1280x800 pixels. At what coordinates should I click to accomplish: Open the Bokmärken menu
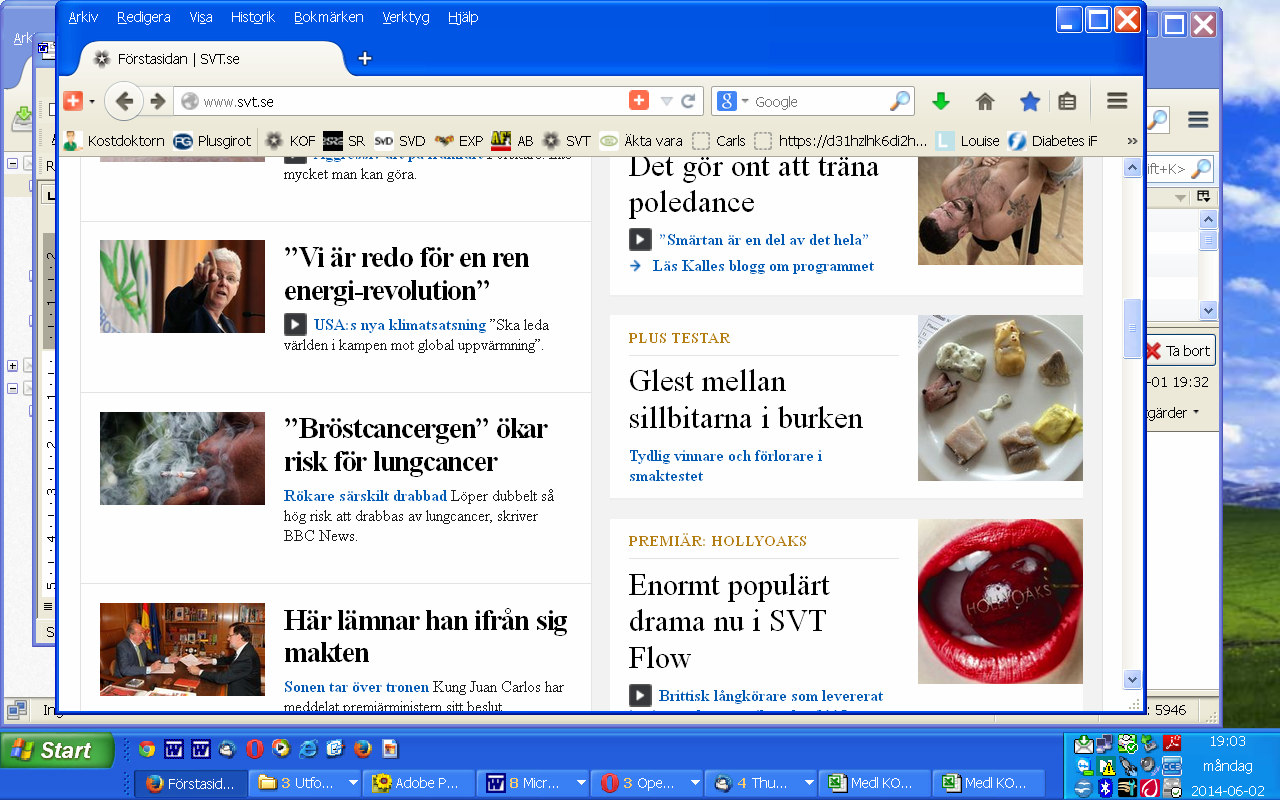click(x=329, y=17)
